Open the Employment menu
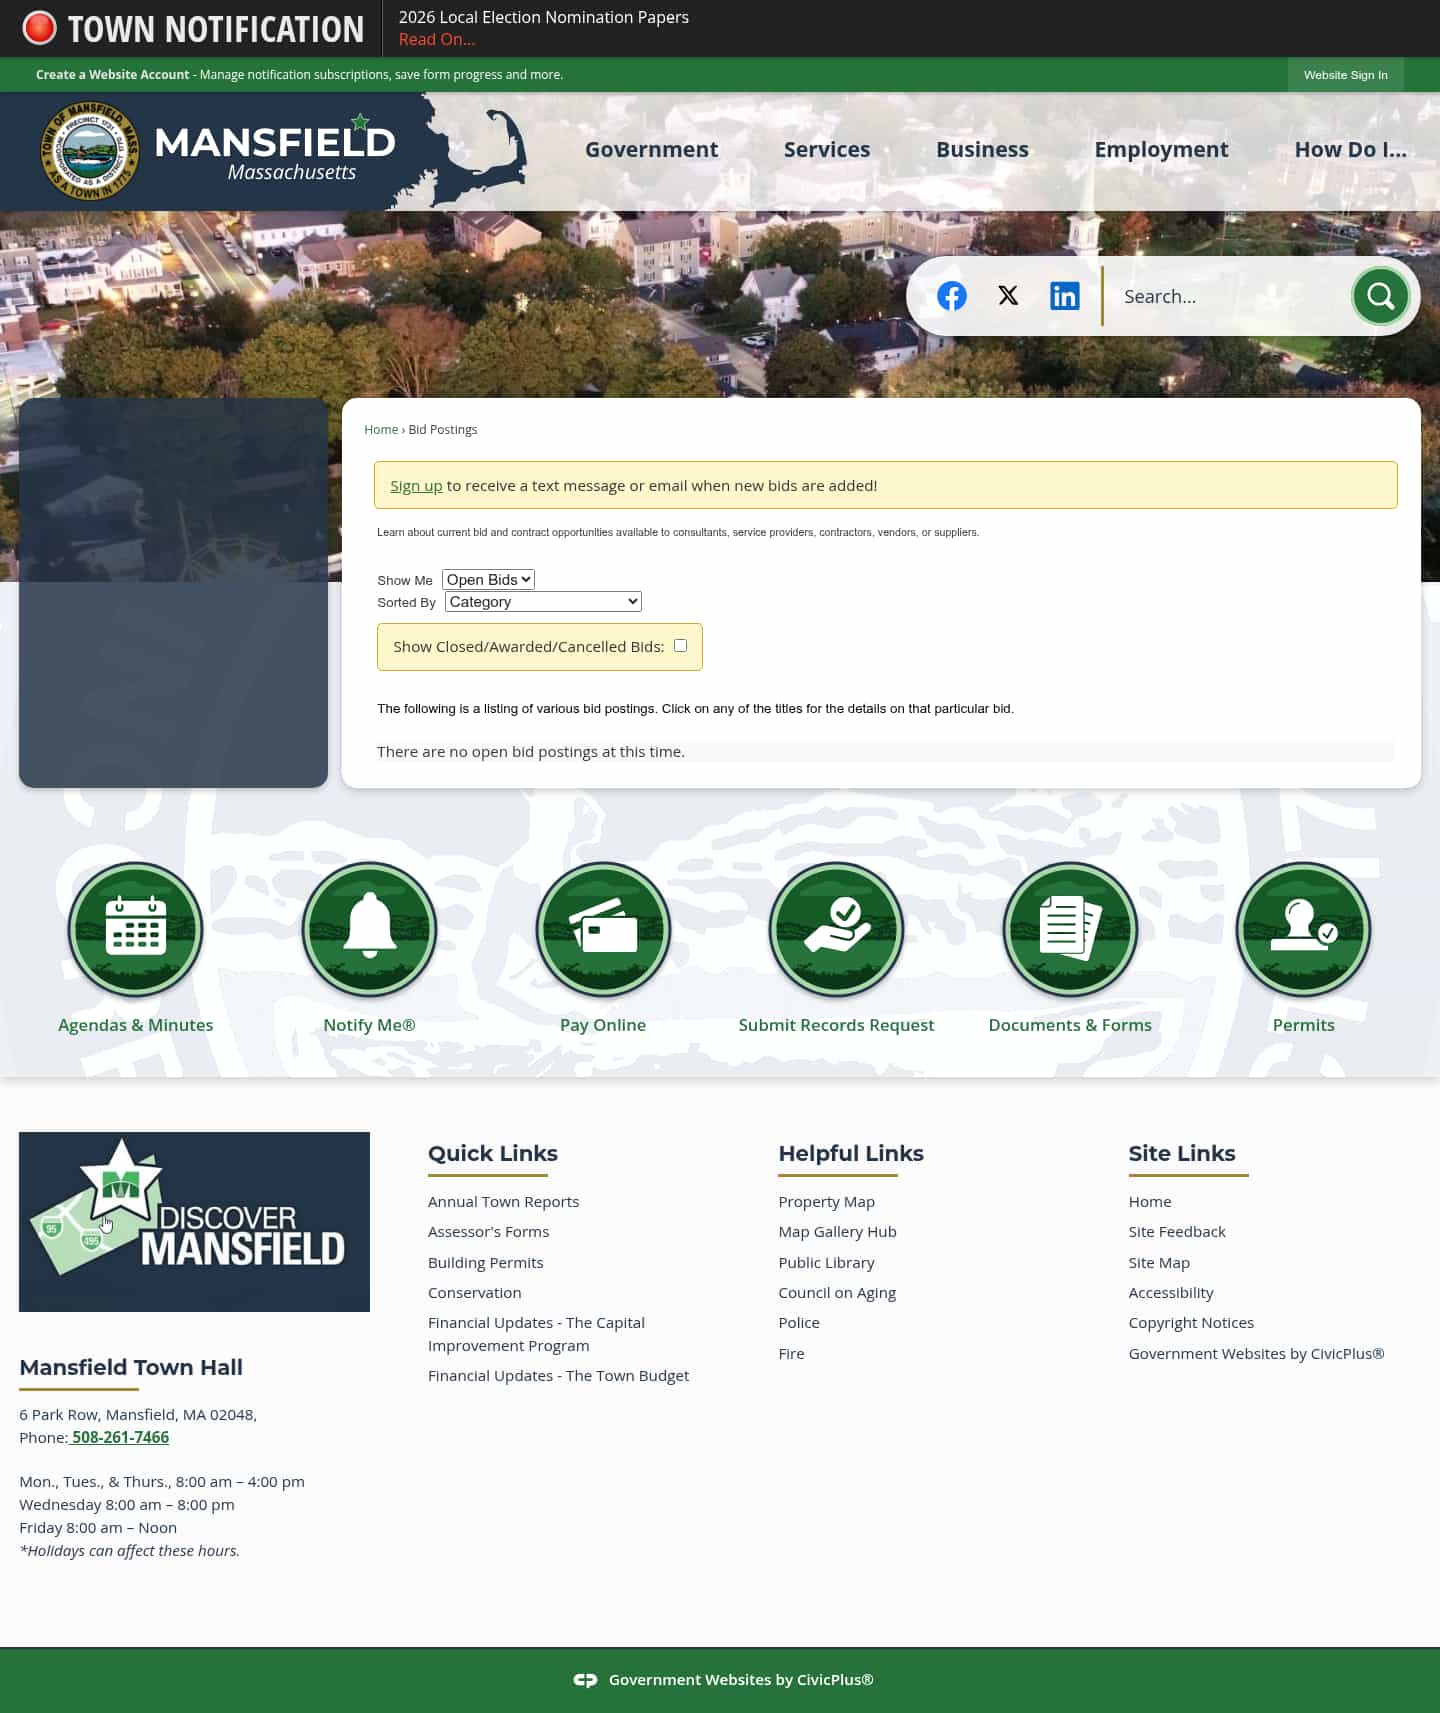The height and width of the screenshot is (1713, 1440). point(1161,150)
